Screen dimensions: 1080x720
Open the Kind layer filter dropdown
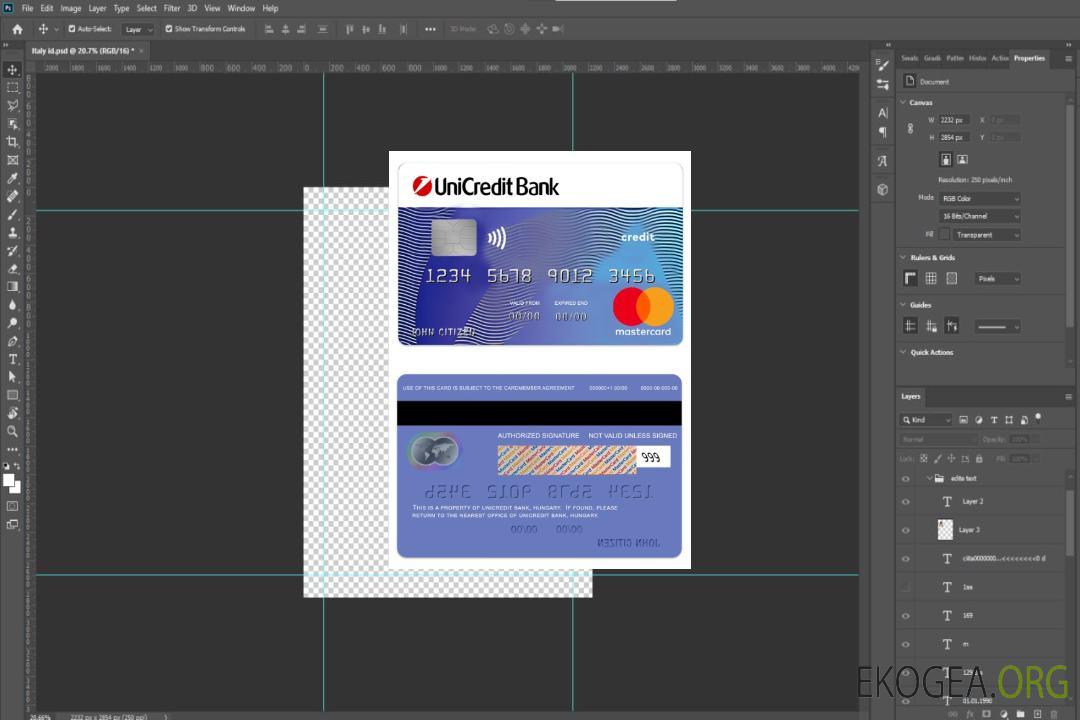click(926, 420)
